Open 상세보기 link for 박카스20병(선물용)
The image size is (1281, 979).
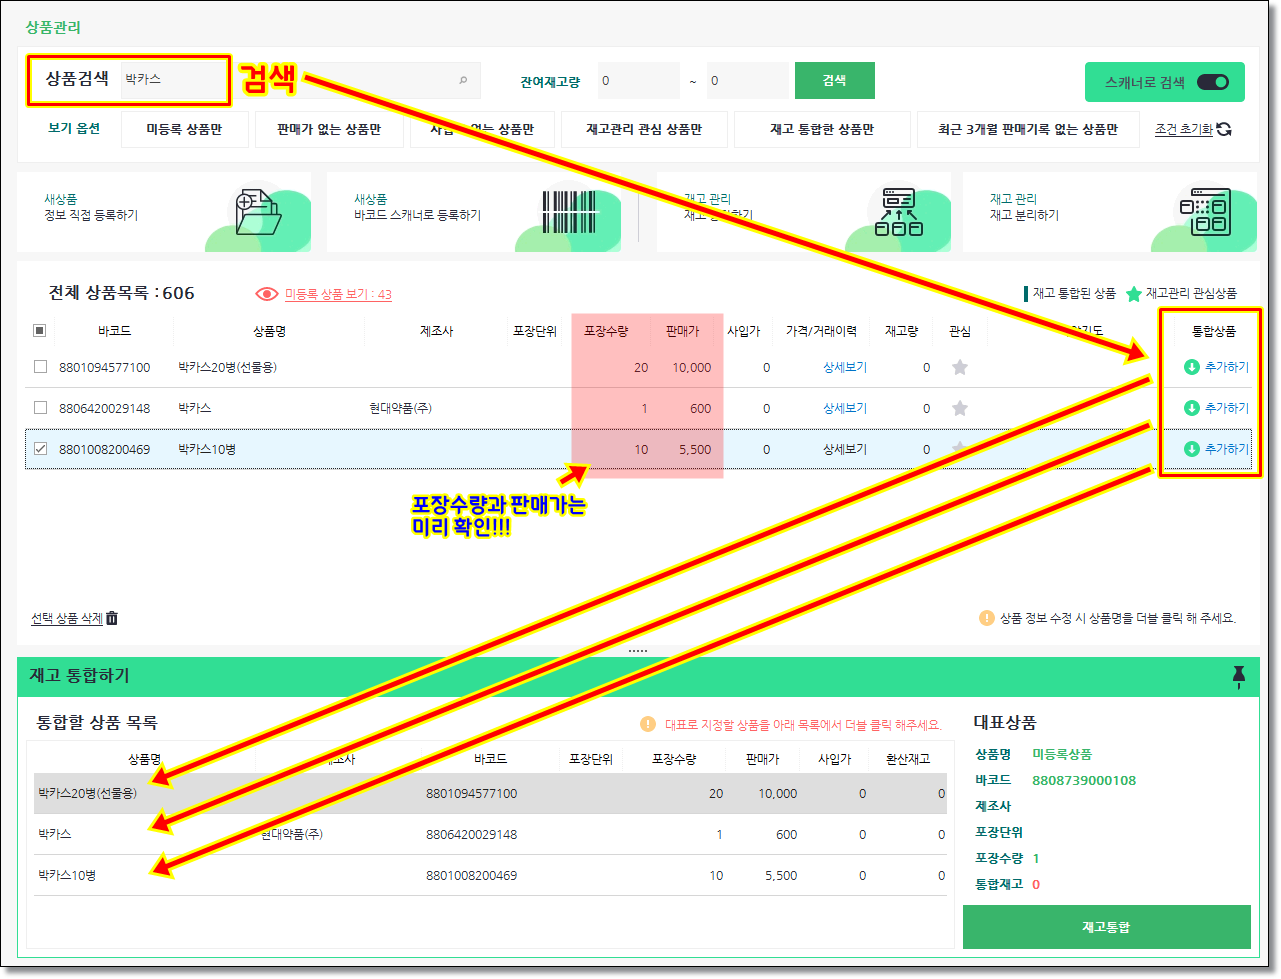coord(844,367)
